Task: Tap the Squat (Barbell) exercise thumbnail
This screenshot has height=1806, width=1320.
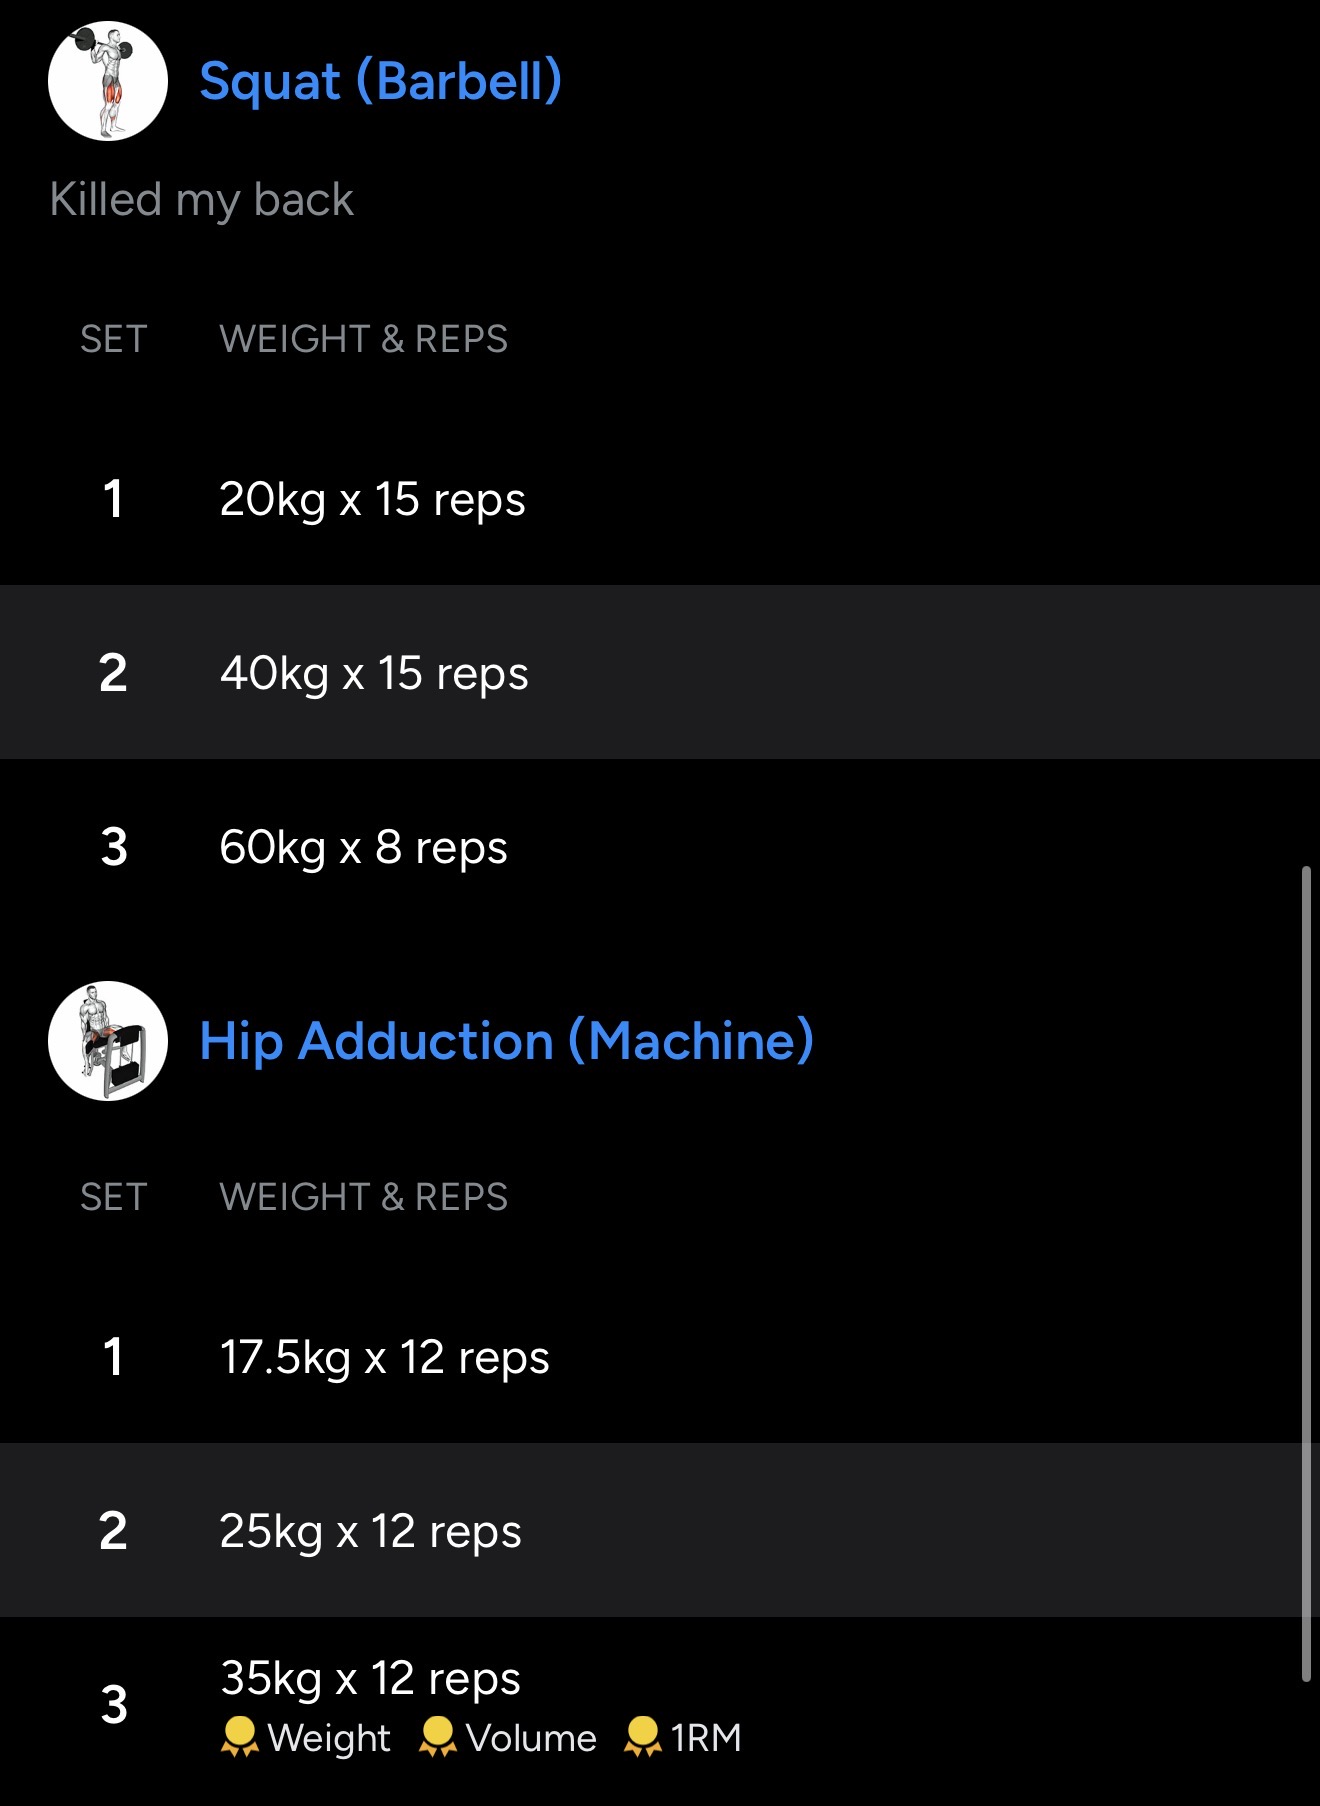Action: point(108,81)
